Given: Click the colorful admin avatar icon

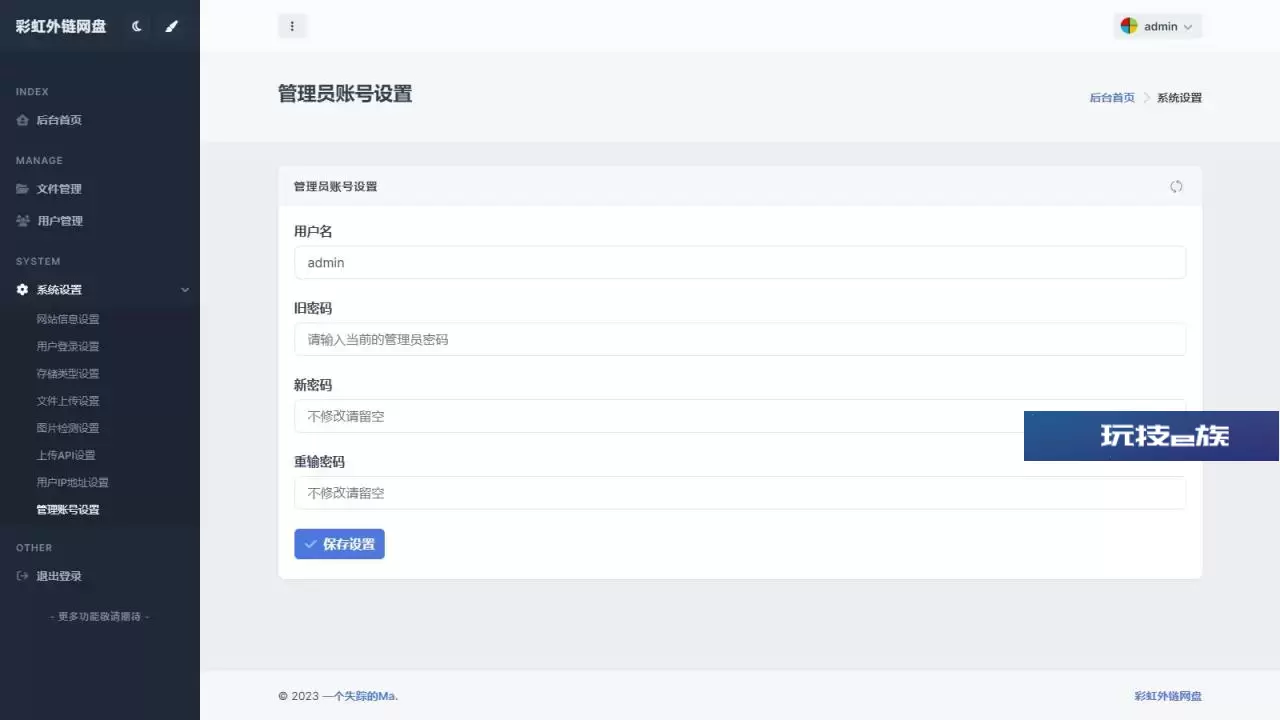Looking at the screenshot, I should tap(1129, 27).
